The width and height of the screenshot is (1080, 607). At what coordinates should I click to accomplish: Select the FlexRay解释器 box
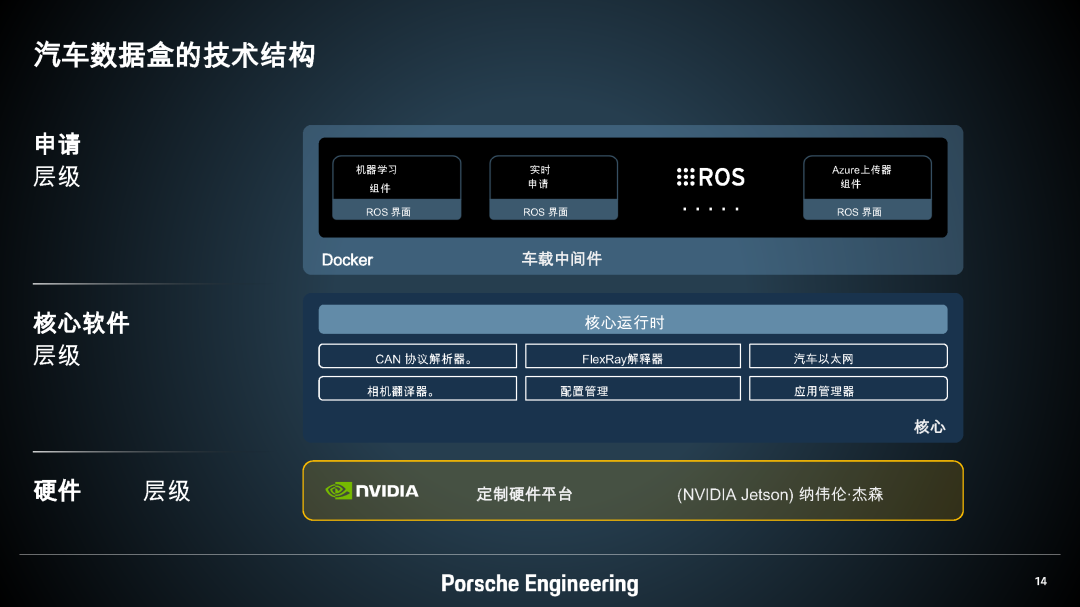(632, 356)
